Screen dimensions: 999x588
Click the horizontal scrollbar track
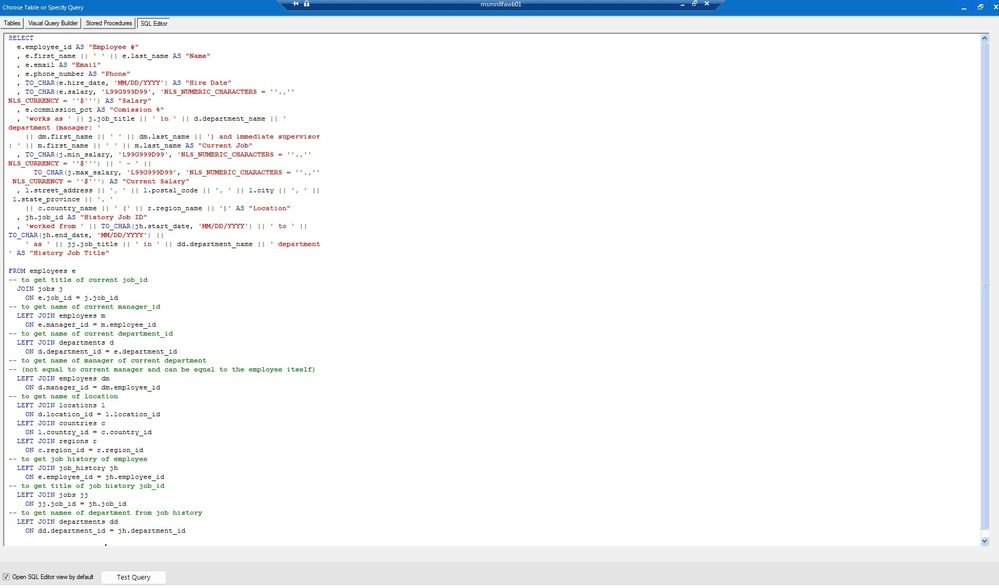tap(490, 543)
